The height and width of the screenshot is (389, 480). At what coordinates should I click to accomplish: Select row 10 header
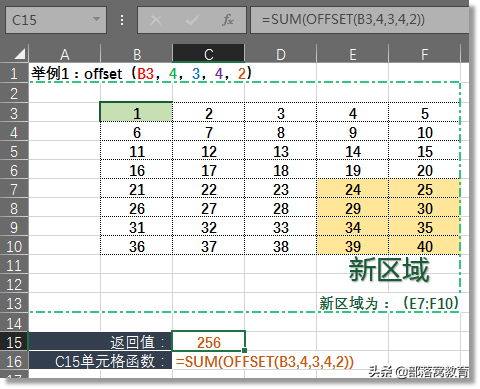tap(14, 246)
